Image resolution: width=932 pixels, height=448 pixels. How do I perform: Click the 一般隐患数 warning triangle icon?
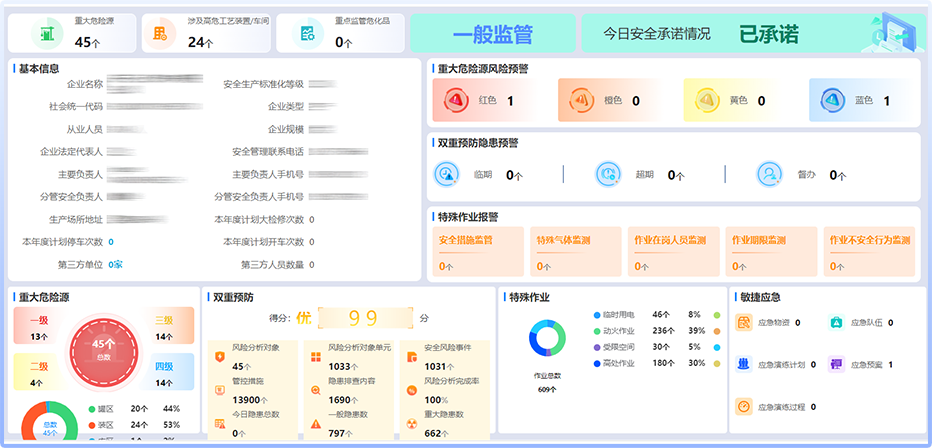click(316, 424)
